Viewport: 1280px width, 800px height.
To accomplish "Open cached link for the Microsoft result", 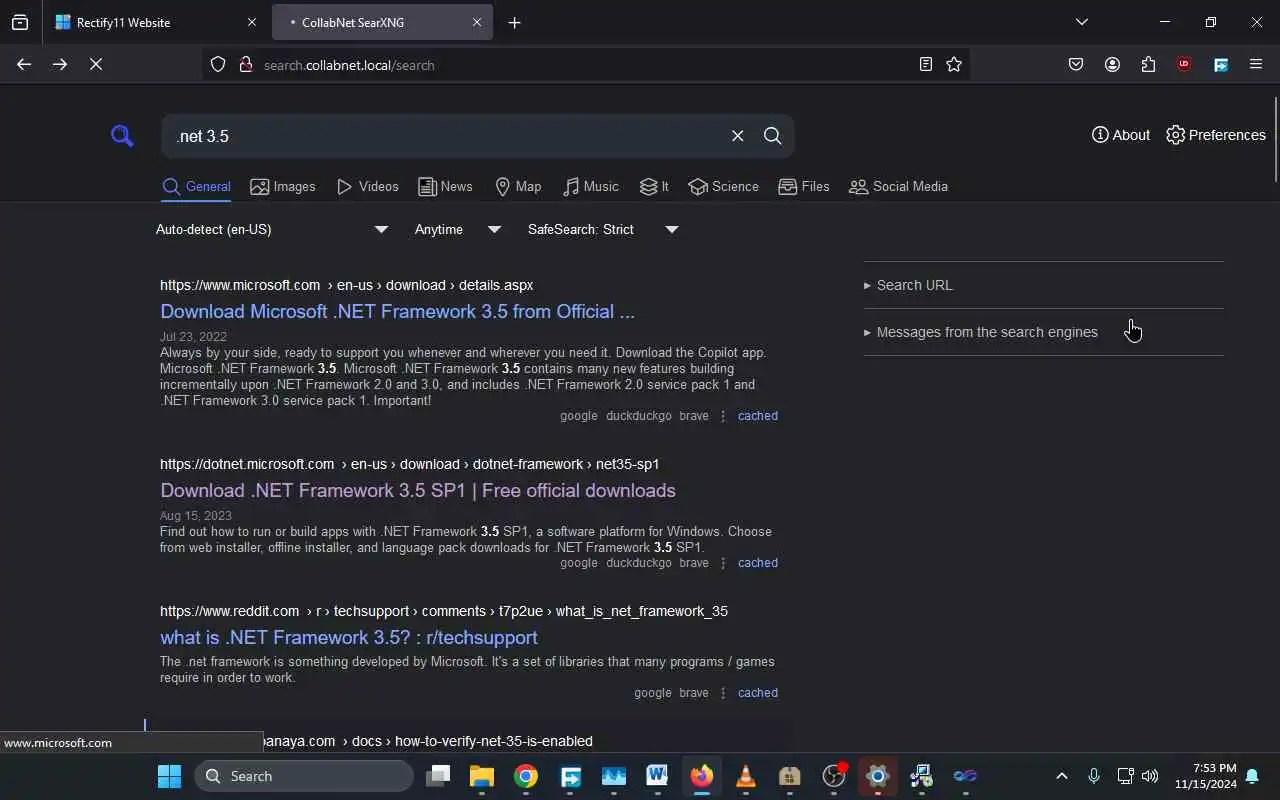I will point(758,416).
